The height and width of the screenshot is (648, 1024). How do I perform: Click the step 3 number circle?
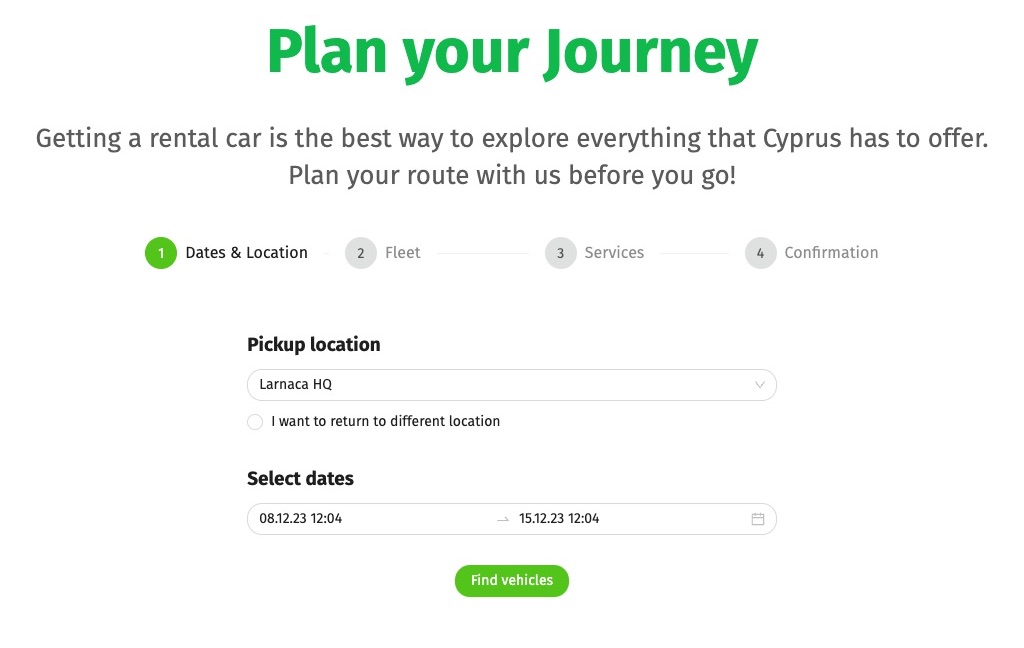point(561,253)
